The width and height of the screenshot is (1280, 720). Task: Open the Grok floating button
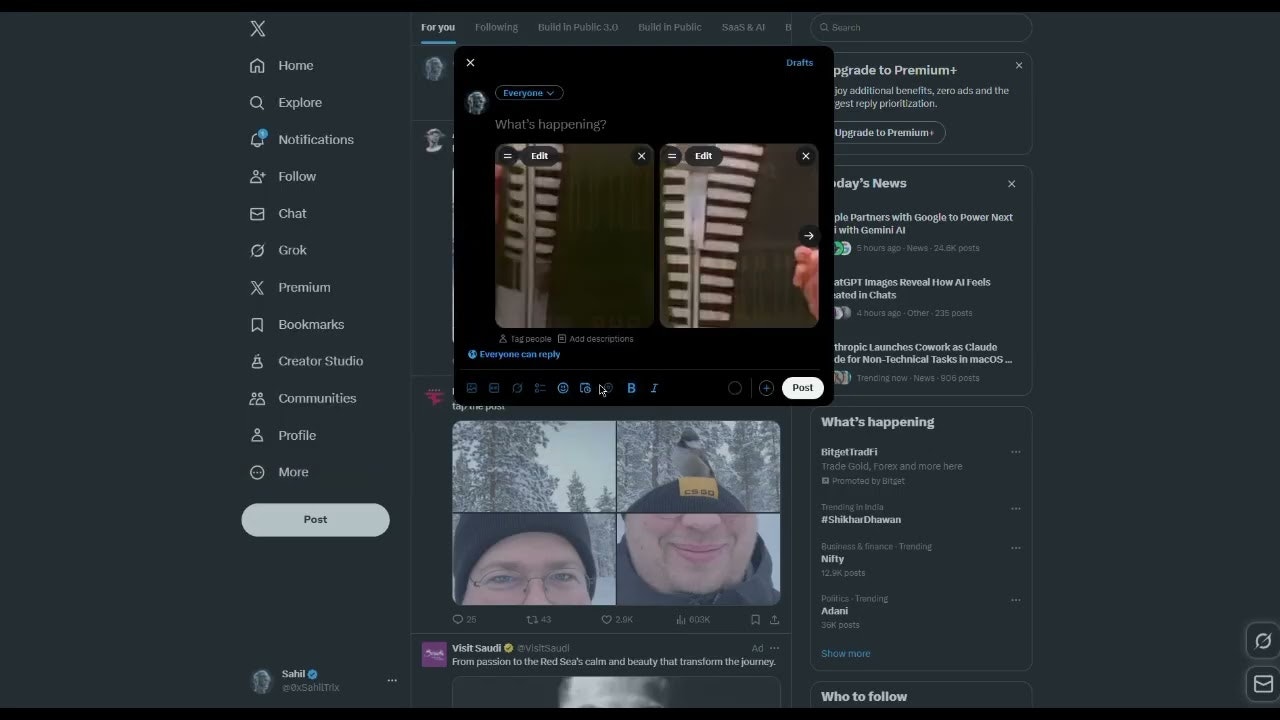pyautogui.click(x=1263, y=641)
